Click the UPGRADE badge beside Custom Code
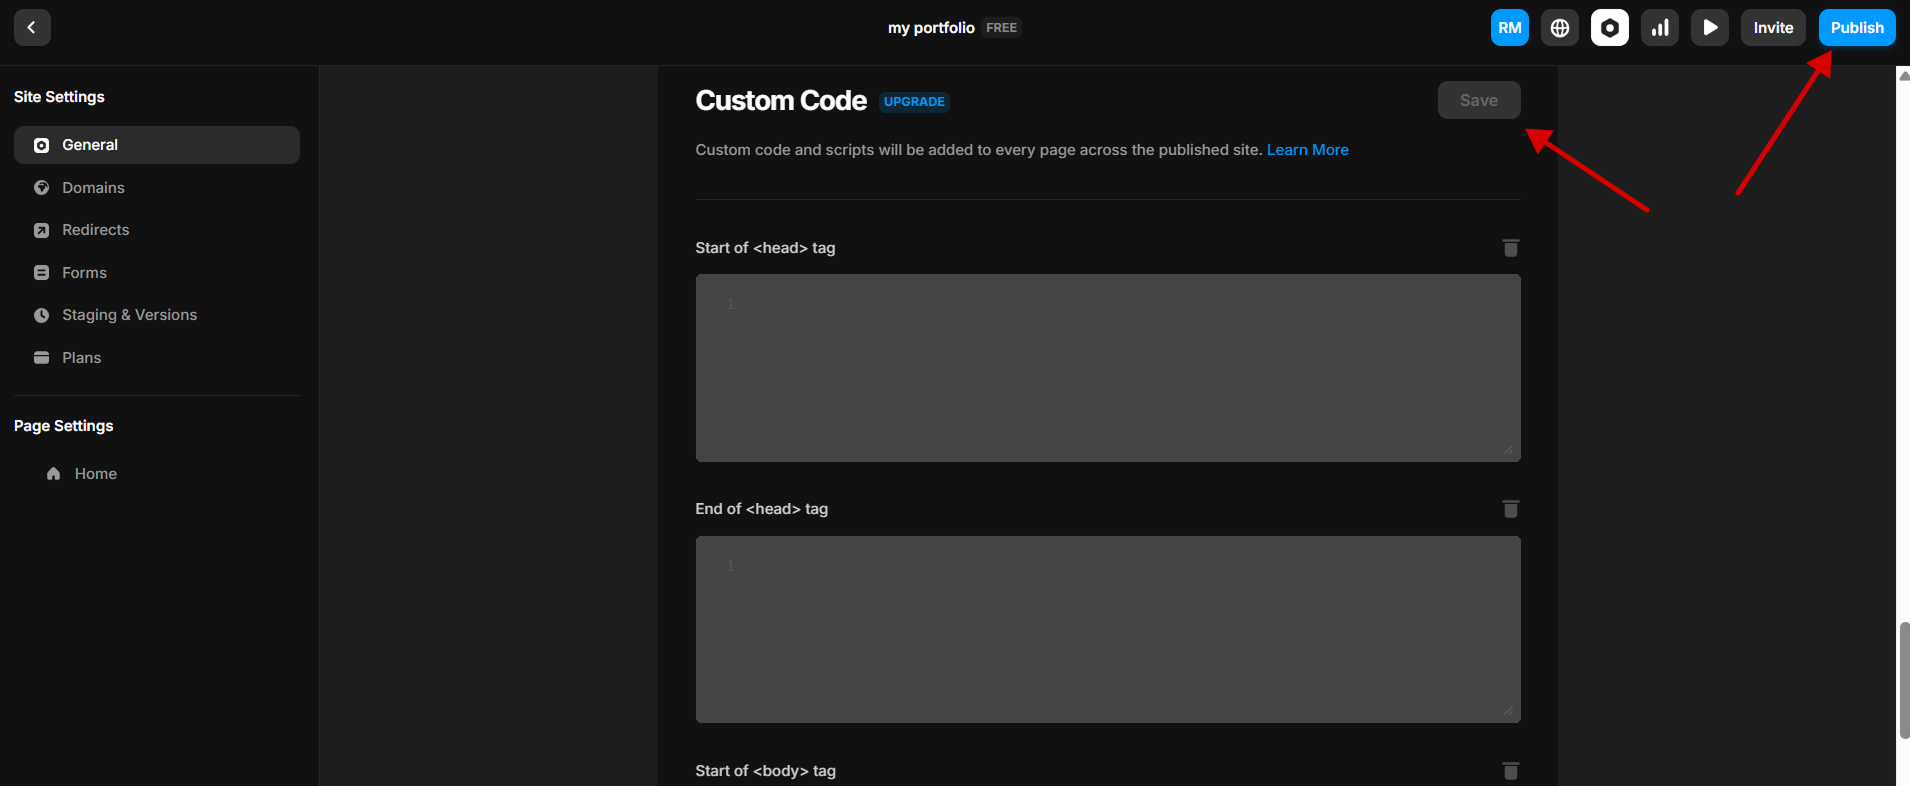1910x786 pixels. click(x=914, y=102)
